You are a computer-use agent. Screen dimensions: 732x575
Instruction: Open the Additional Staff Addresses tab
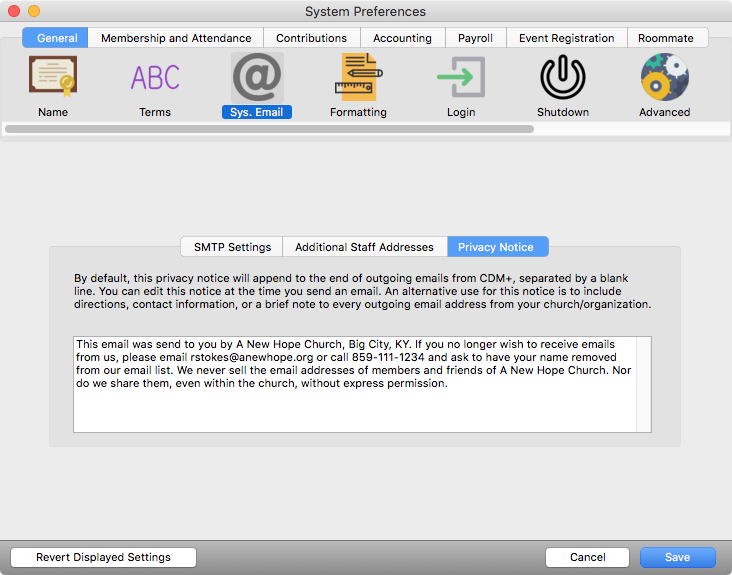click(364, 247)
